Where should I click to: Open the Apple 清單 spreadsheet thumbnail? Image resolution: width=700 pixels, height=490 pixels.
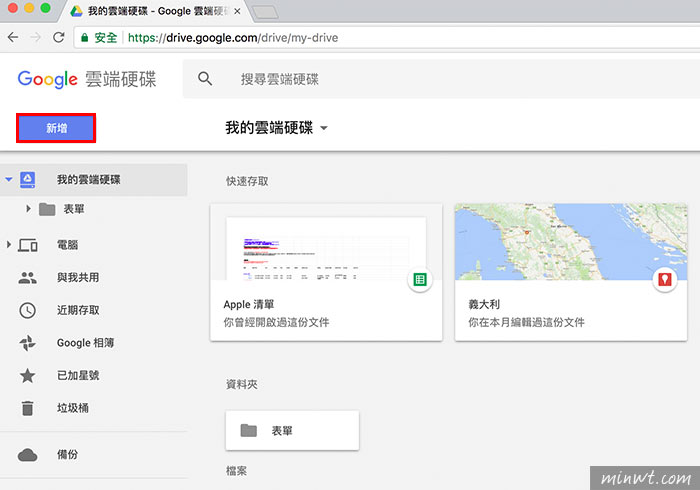pos(326,242)
